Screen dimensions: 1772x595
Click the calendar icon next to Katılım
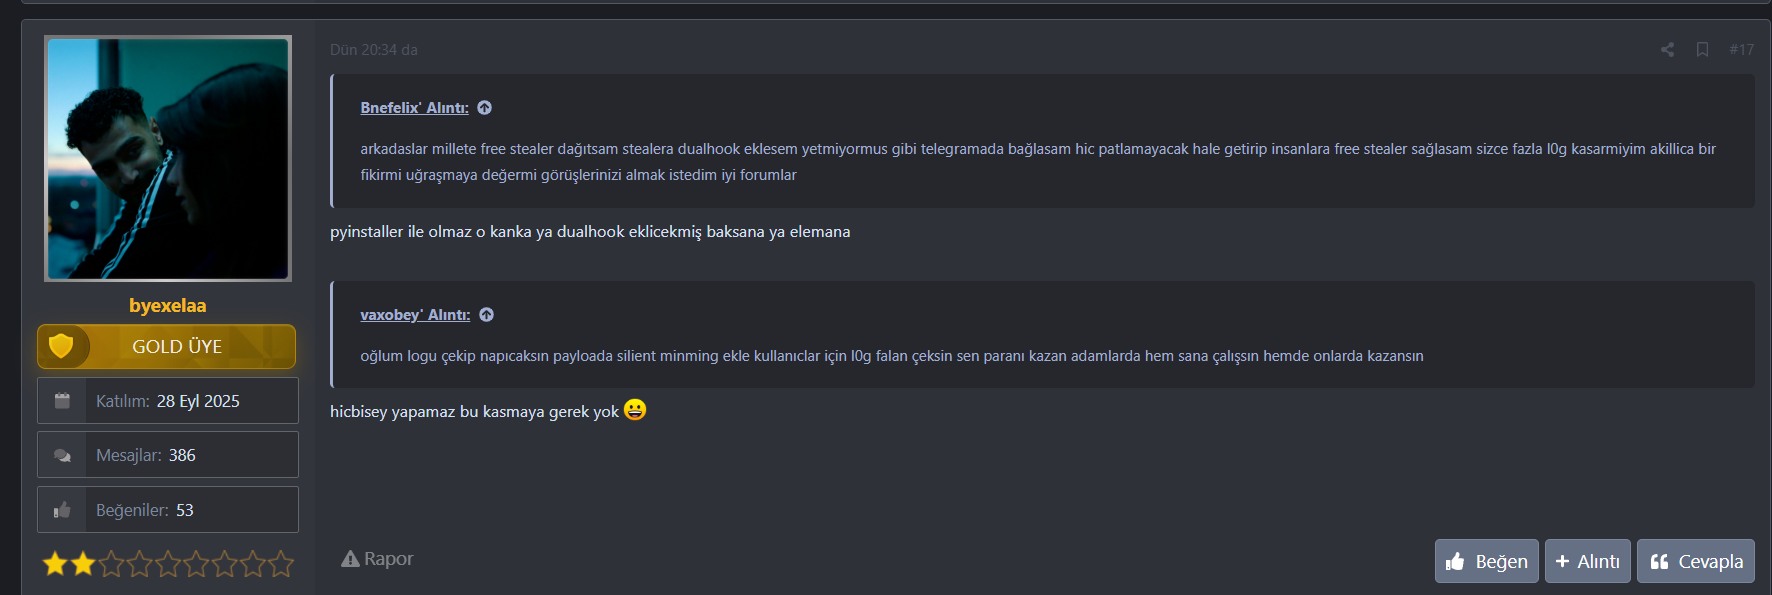(x=62, y=401)
